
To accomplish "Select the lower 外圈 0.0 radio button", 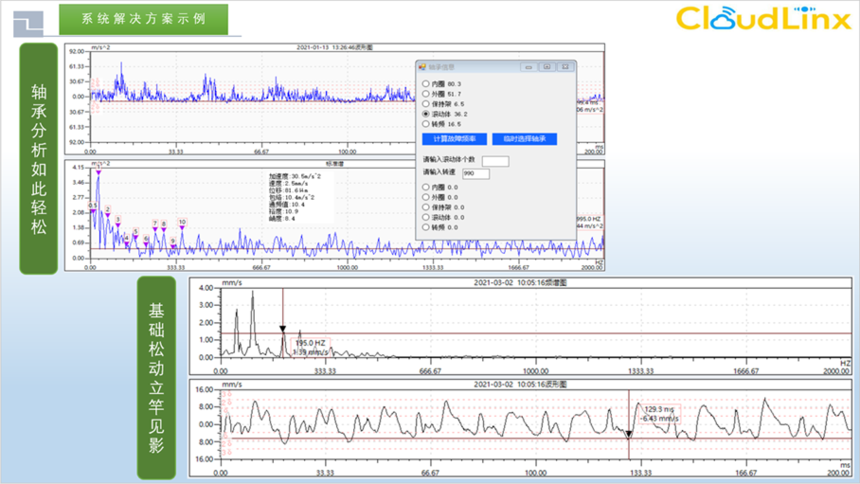I will click(426, 197).
